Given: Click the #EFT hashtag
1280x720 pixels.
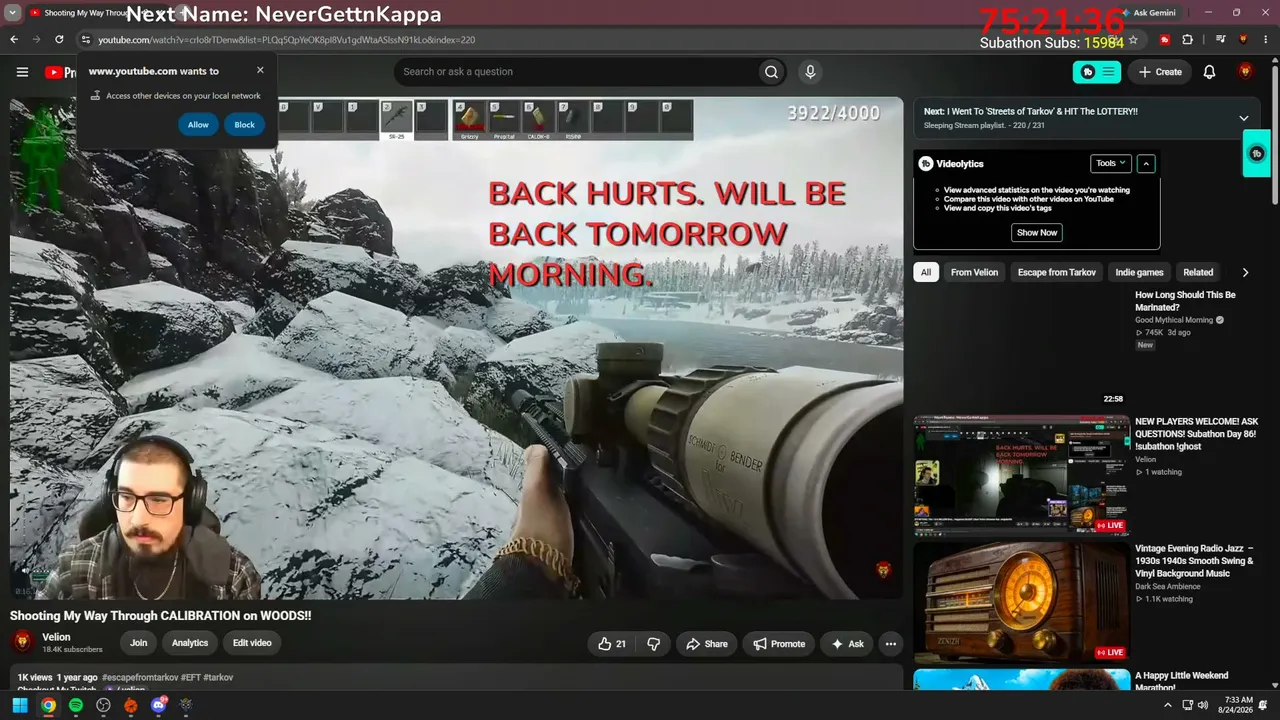Looking at the screenshot, I should (192, 678).
